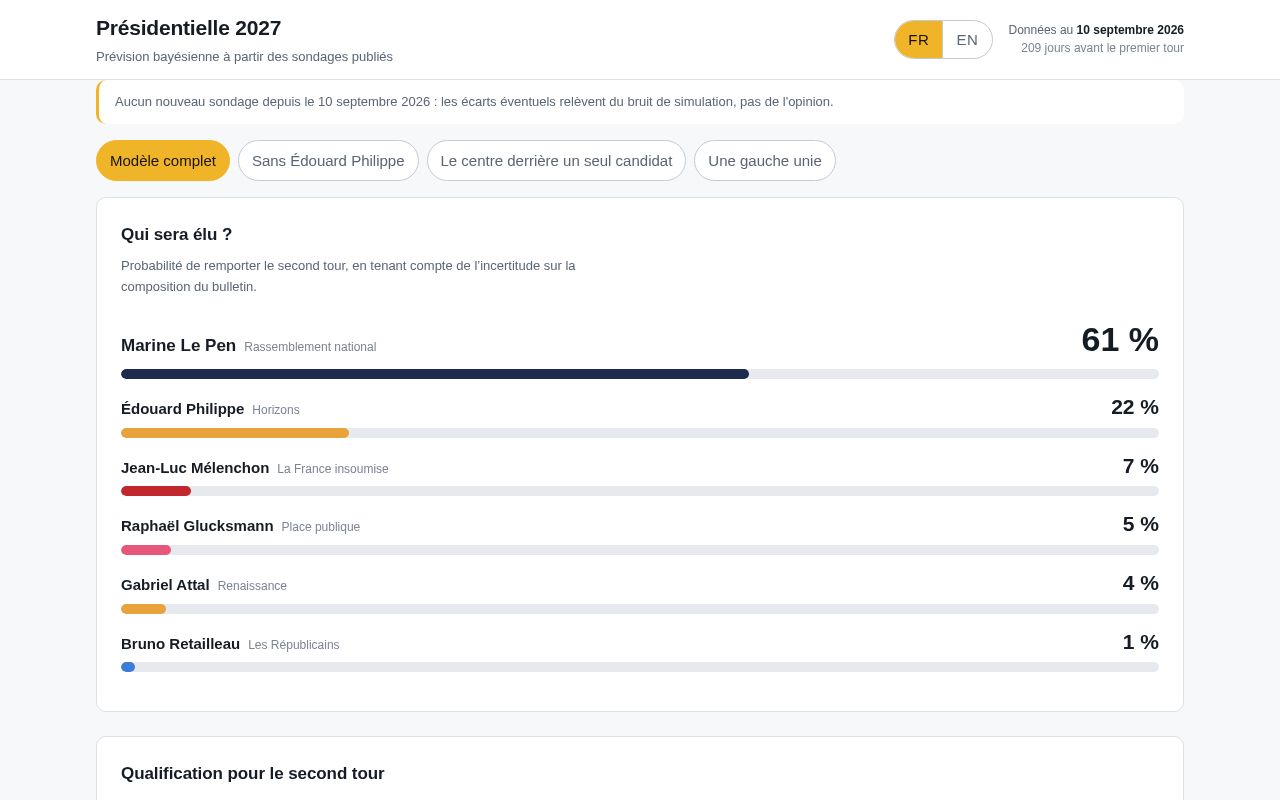
Task: Click Édouard Philippe's orange probability bar
Action: tap(235, 433)
